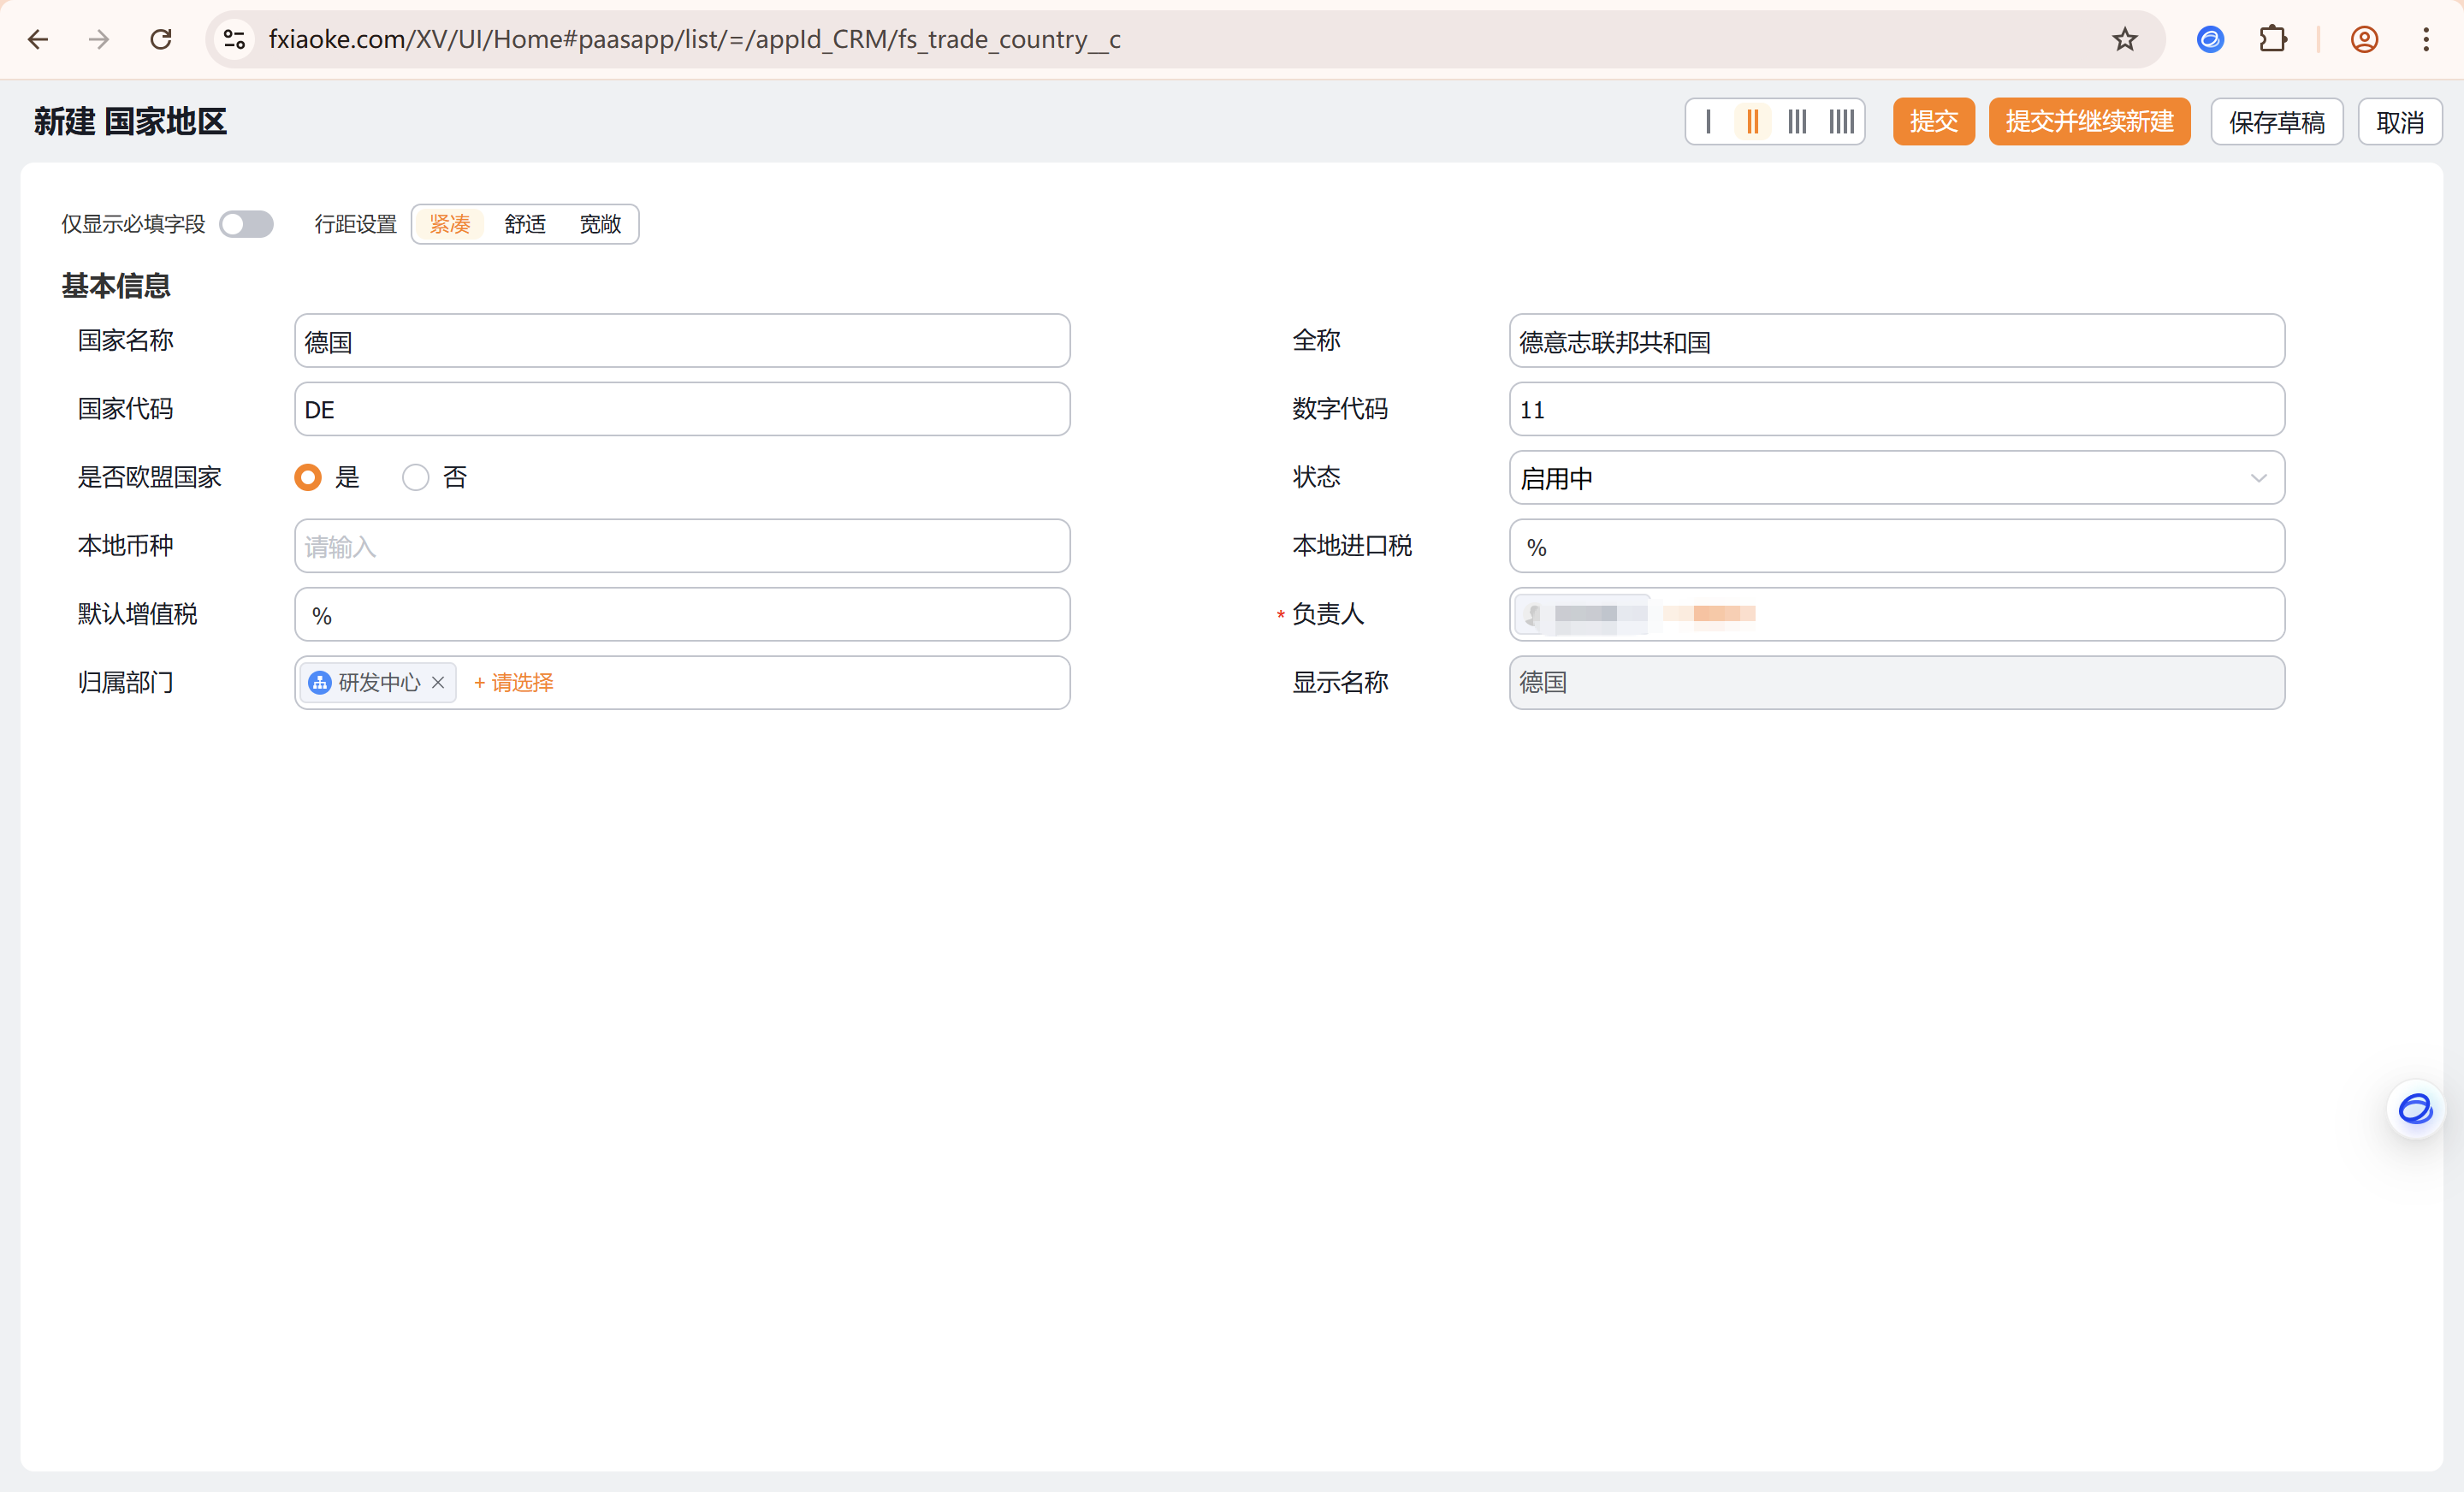The height and width of the screenshot is (1492, 2464).
Task: Expand the 状态 dropdown
Action: tap(1895, 477)
